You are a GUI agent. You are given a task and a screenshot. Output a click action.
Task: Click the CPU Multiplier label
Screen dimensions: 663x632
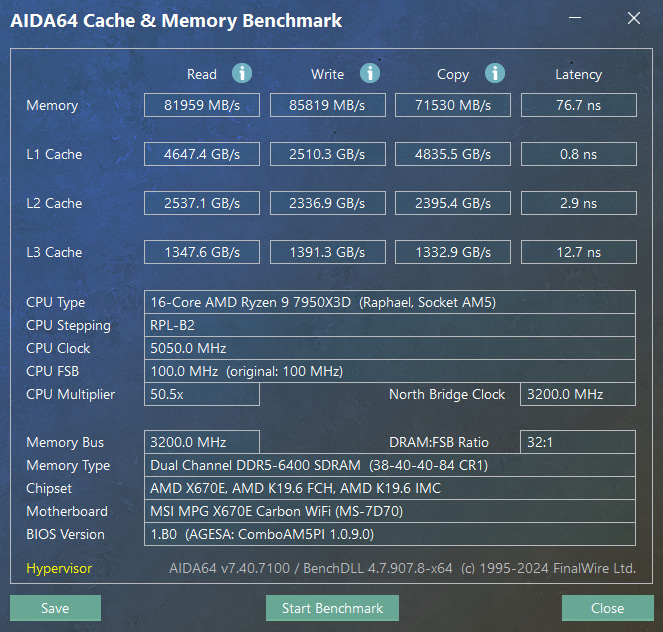coord(71,394)
